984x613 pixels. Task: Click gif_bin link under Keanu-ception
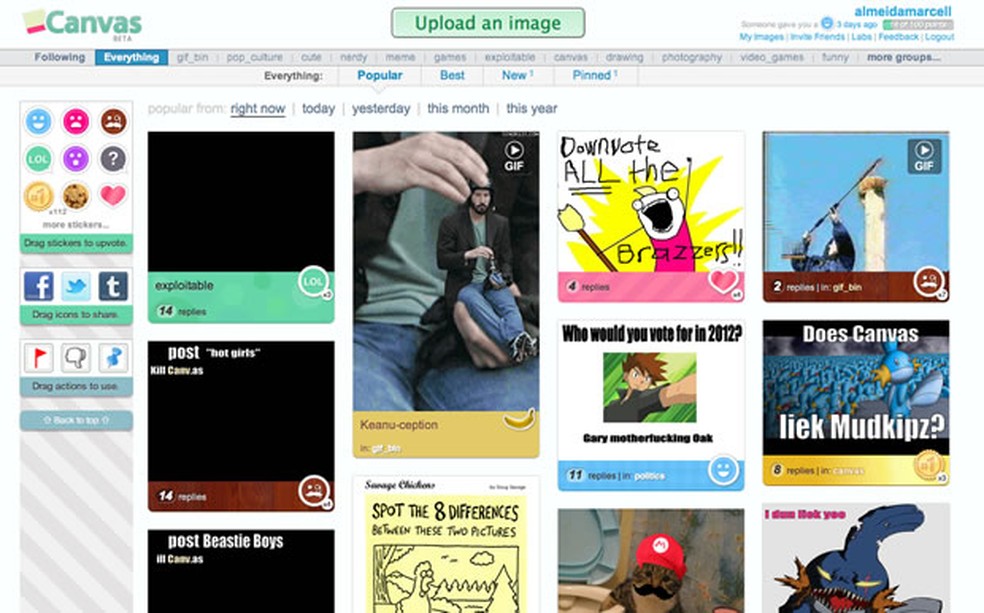point(385,449)
